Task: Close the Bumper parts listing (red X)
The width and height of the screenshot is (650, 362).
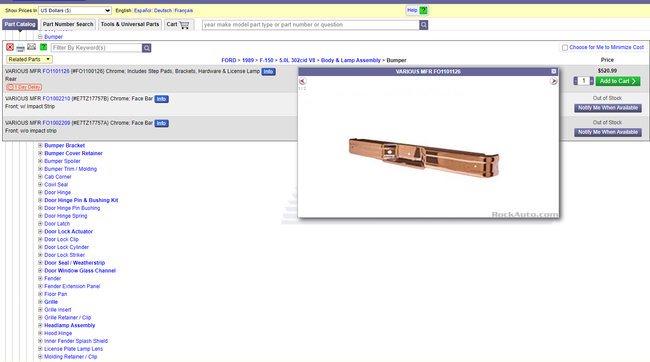Action: (10, 47)
